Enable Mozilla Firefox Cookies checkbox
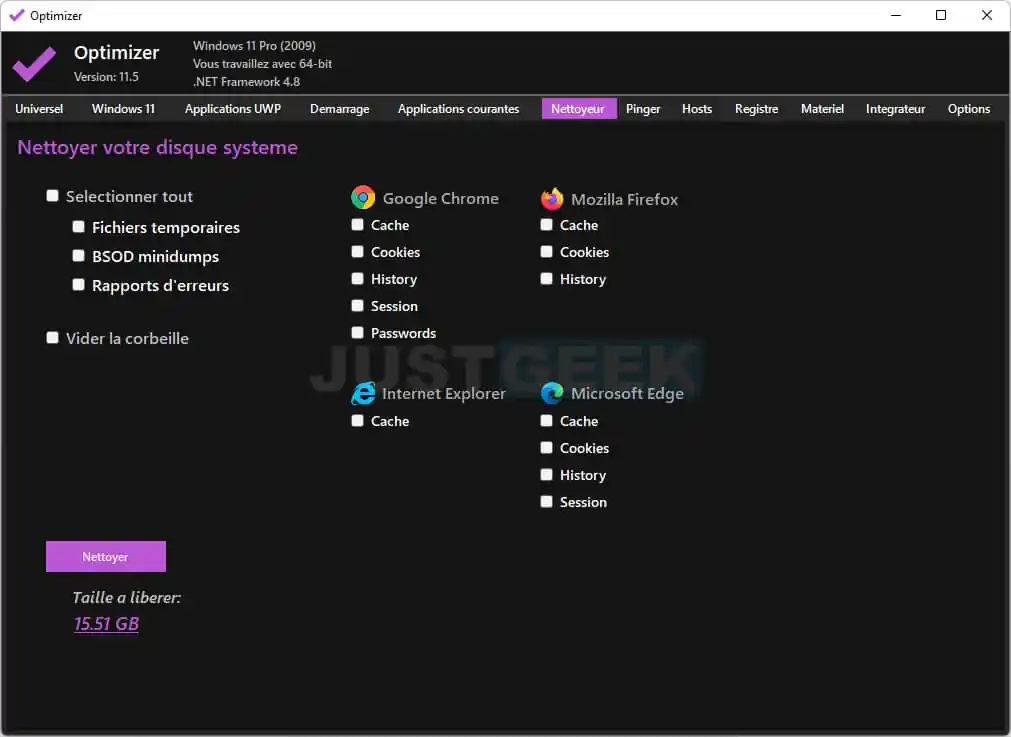1011x737 pixels. tap(546, 251)
